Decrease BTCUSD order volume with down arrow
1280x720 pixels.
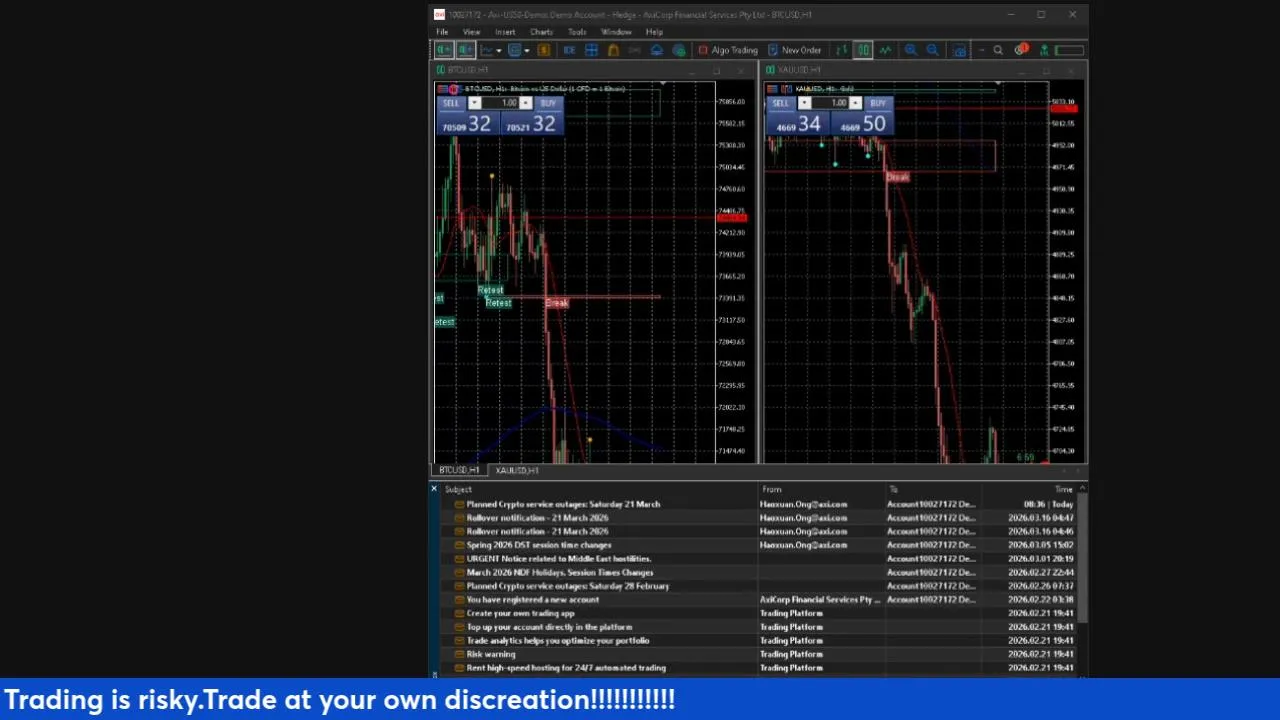tap(475, 103)
